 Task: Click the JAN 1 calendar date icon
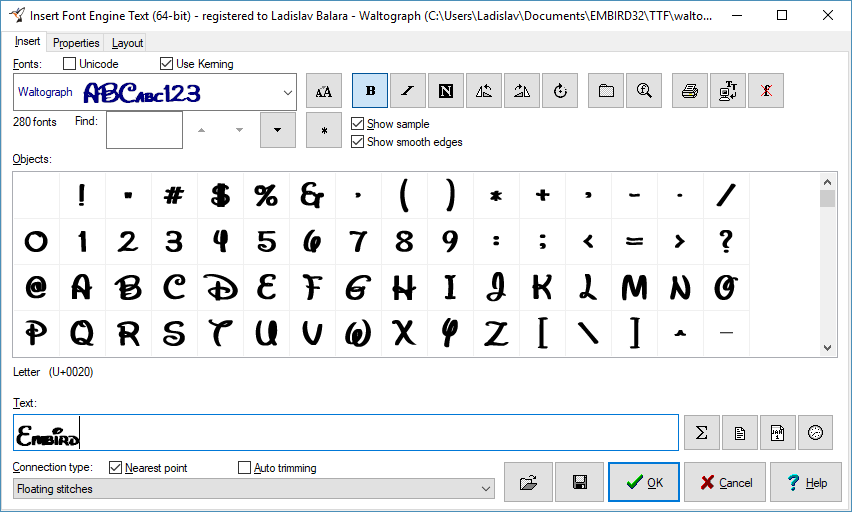tap(778, 433)
